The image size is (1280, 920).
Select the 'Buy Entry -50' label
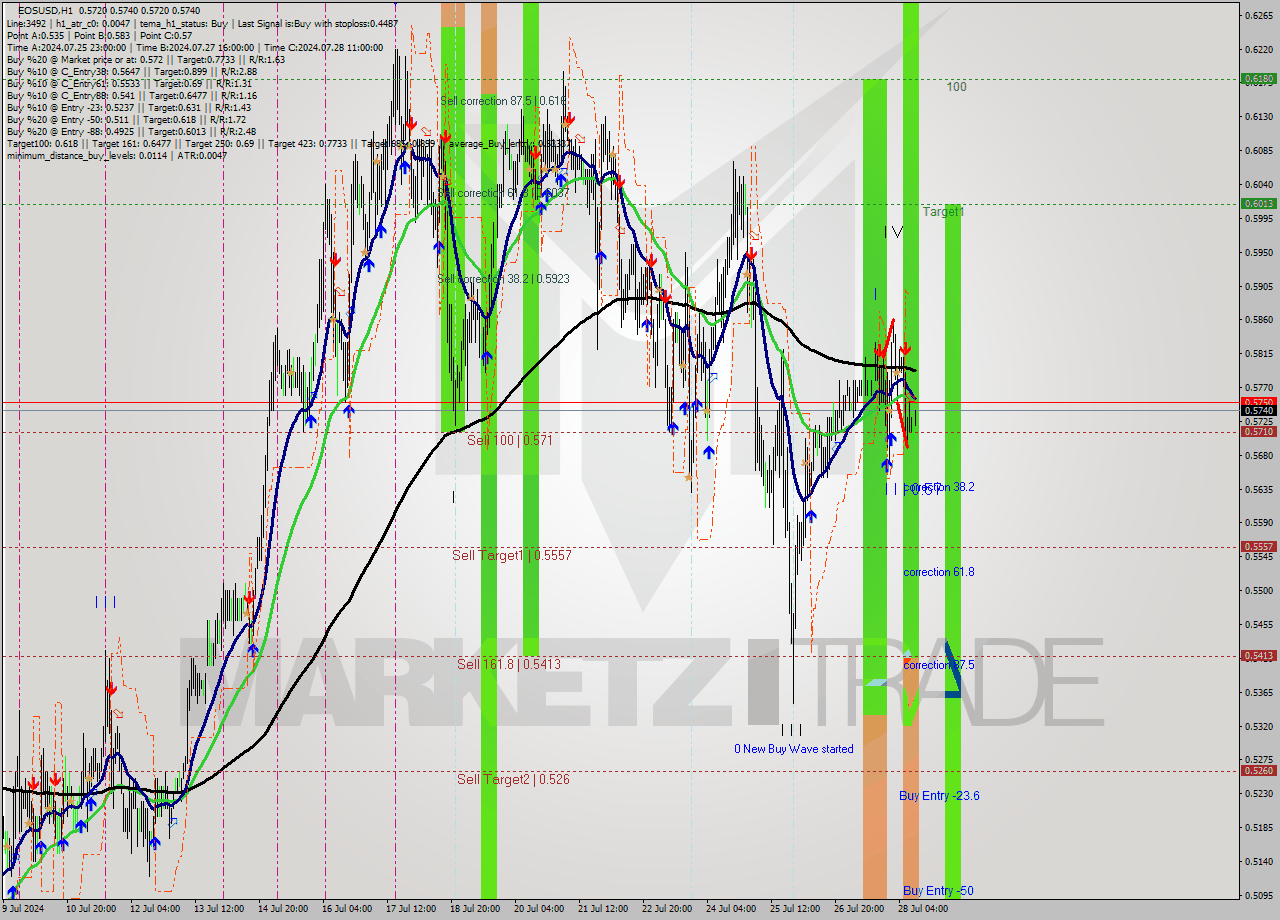tap(938, 891)
